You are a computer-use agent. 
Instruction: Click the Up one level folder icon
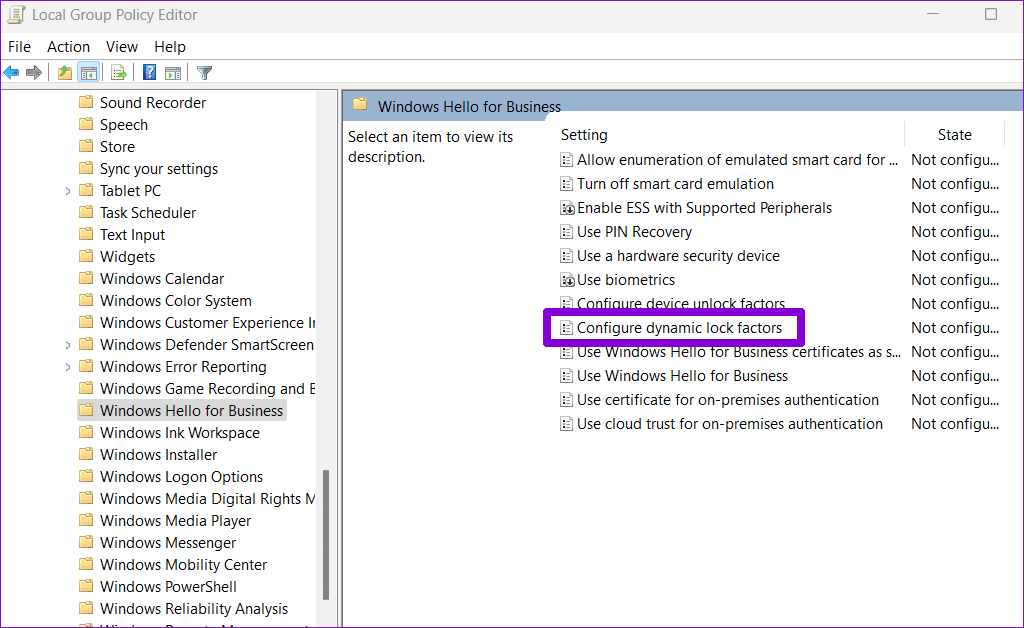click(x=64, y=72)
